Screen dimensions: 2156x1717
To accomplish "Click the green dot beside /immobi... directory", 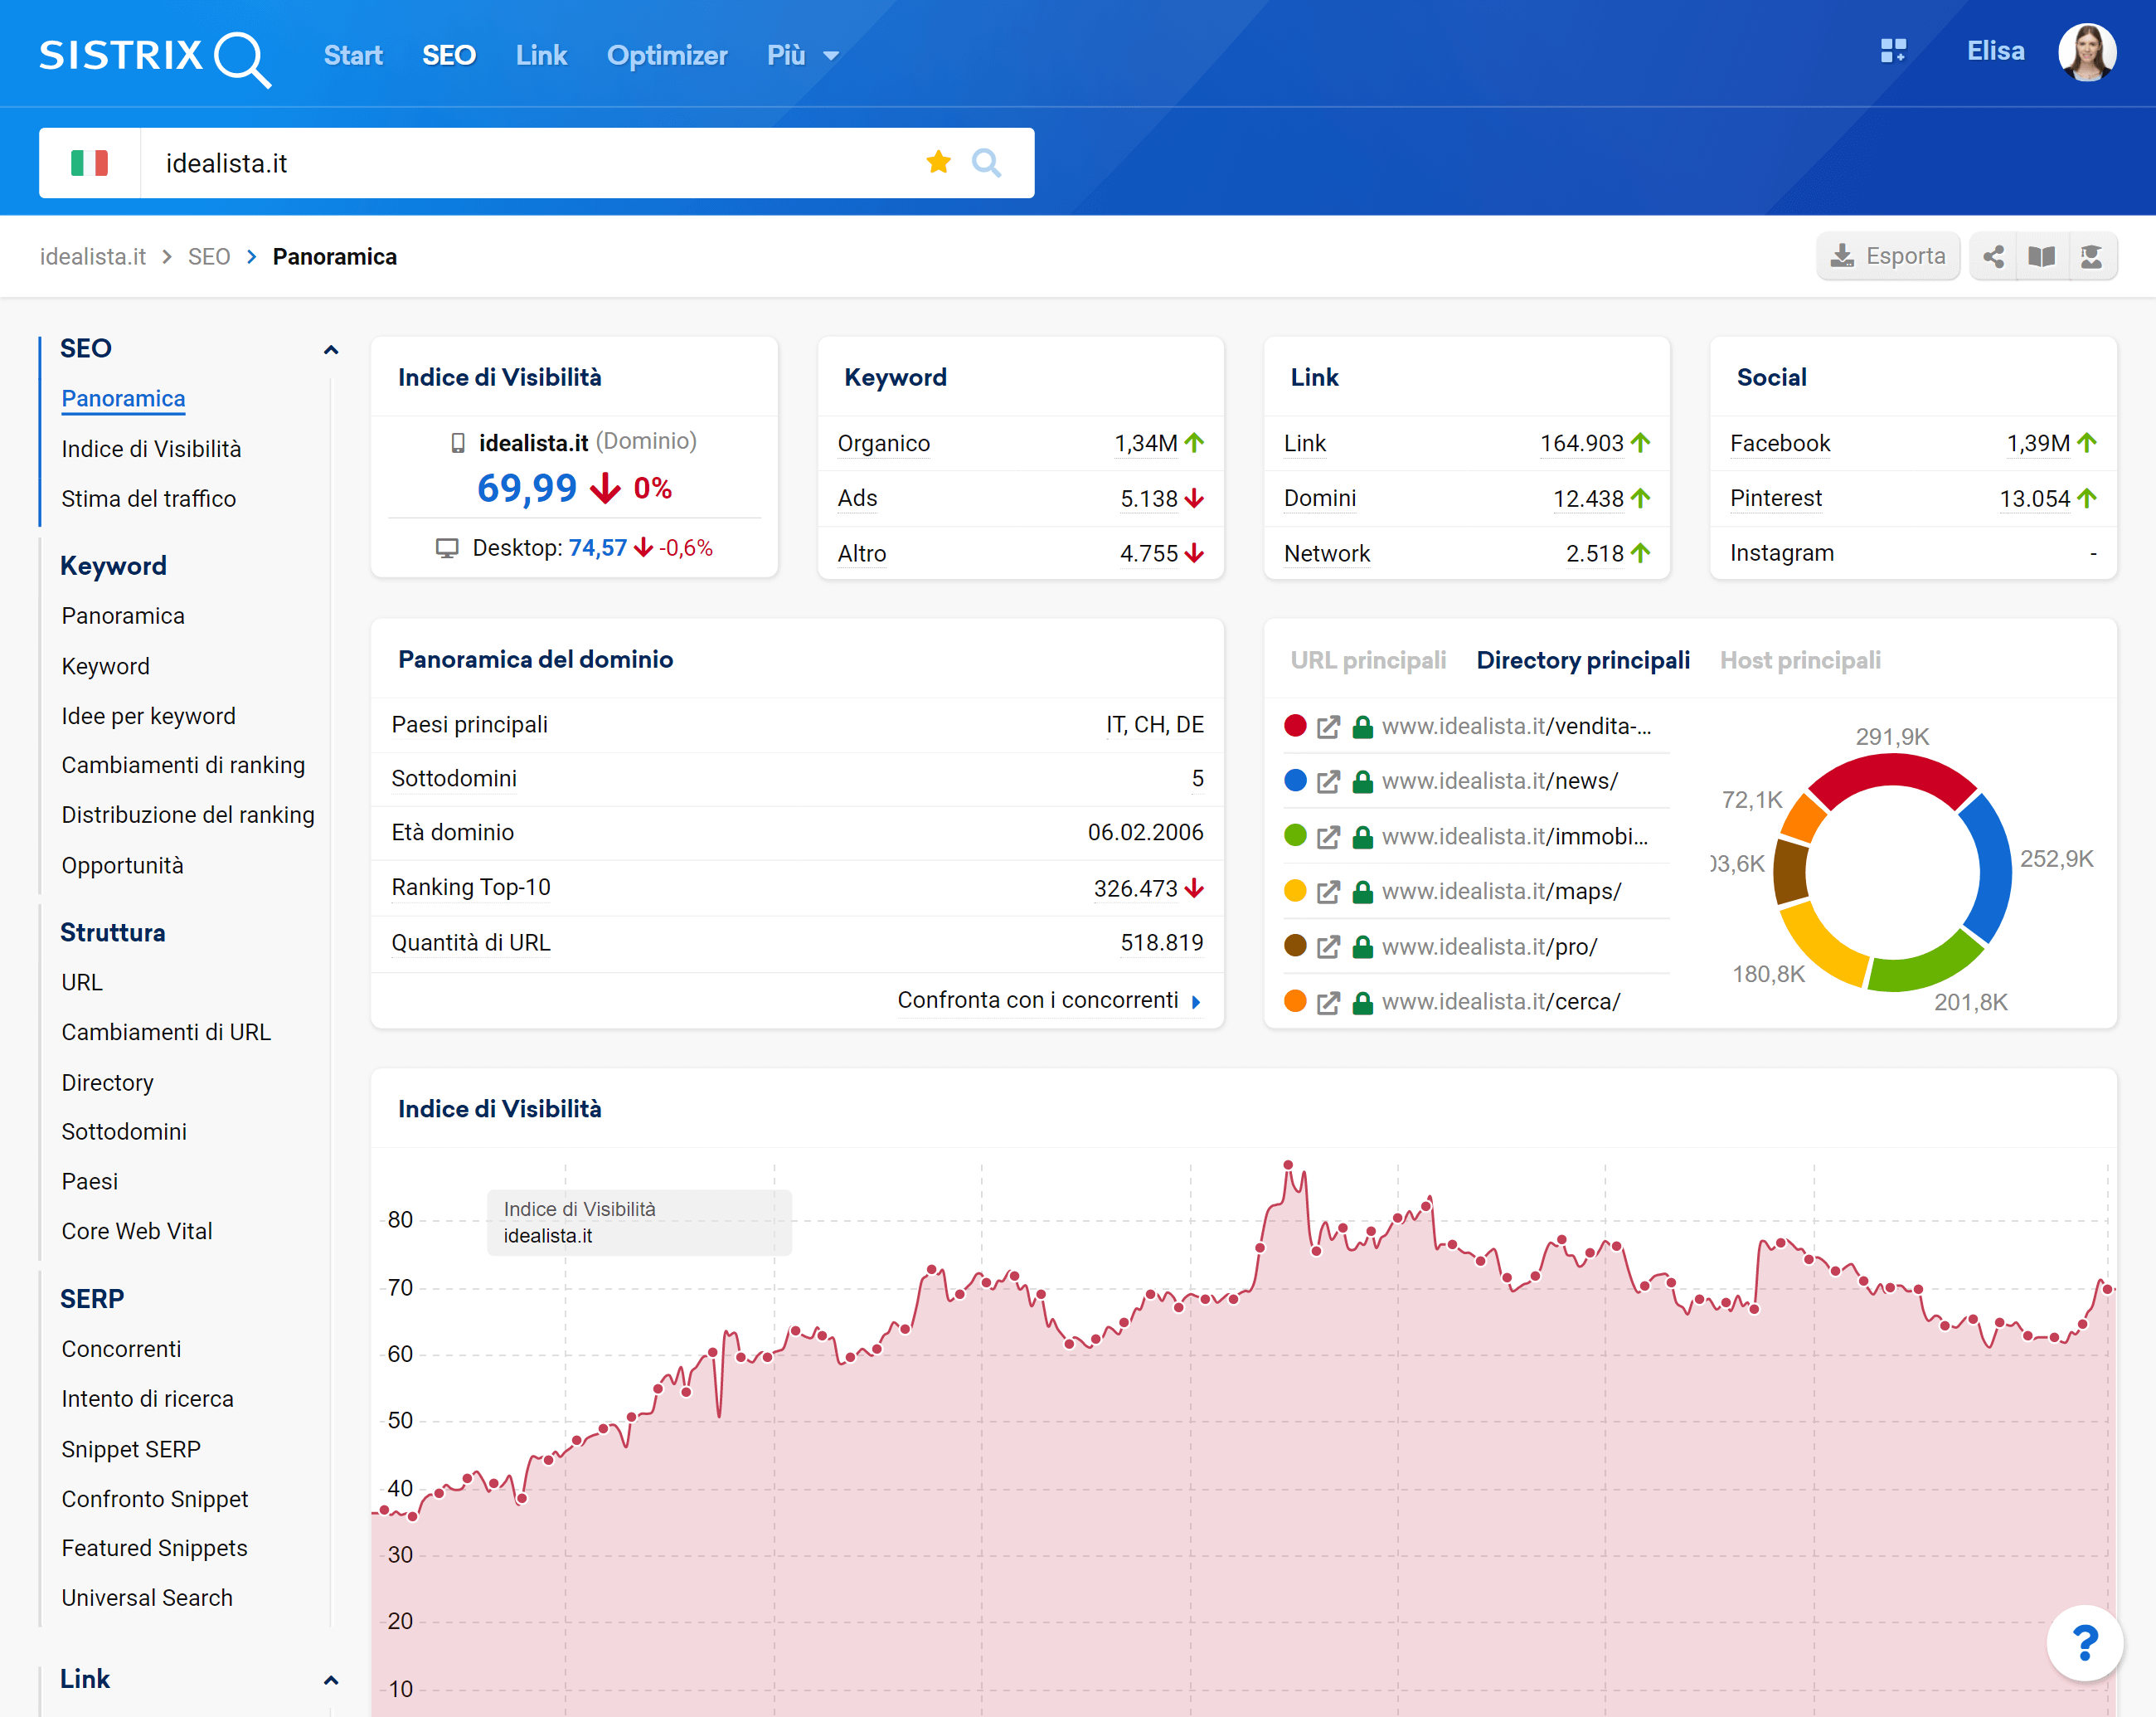I will coord(1295,836).
